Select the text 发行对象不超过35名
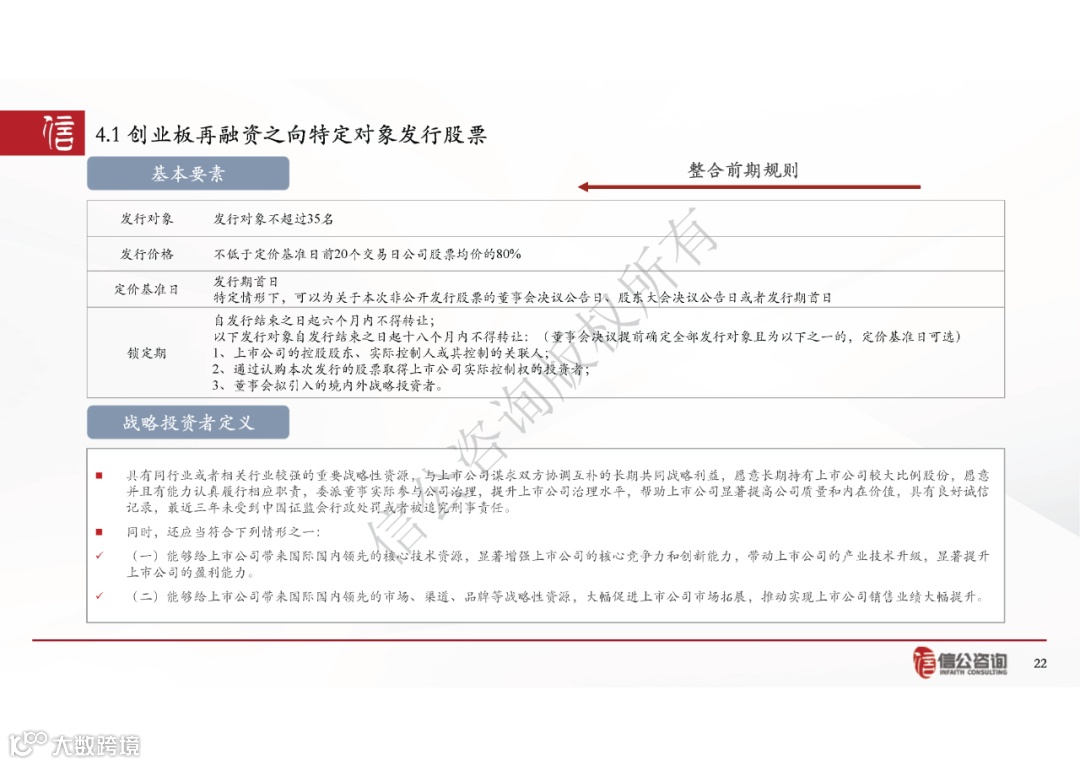 coord(273,219)
